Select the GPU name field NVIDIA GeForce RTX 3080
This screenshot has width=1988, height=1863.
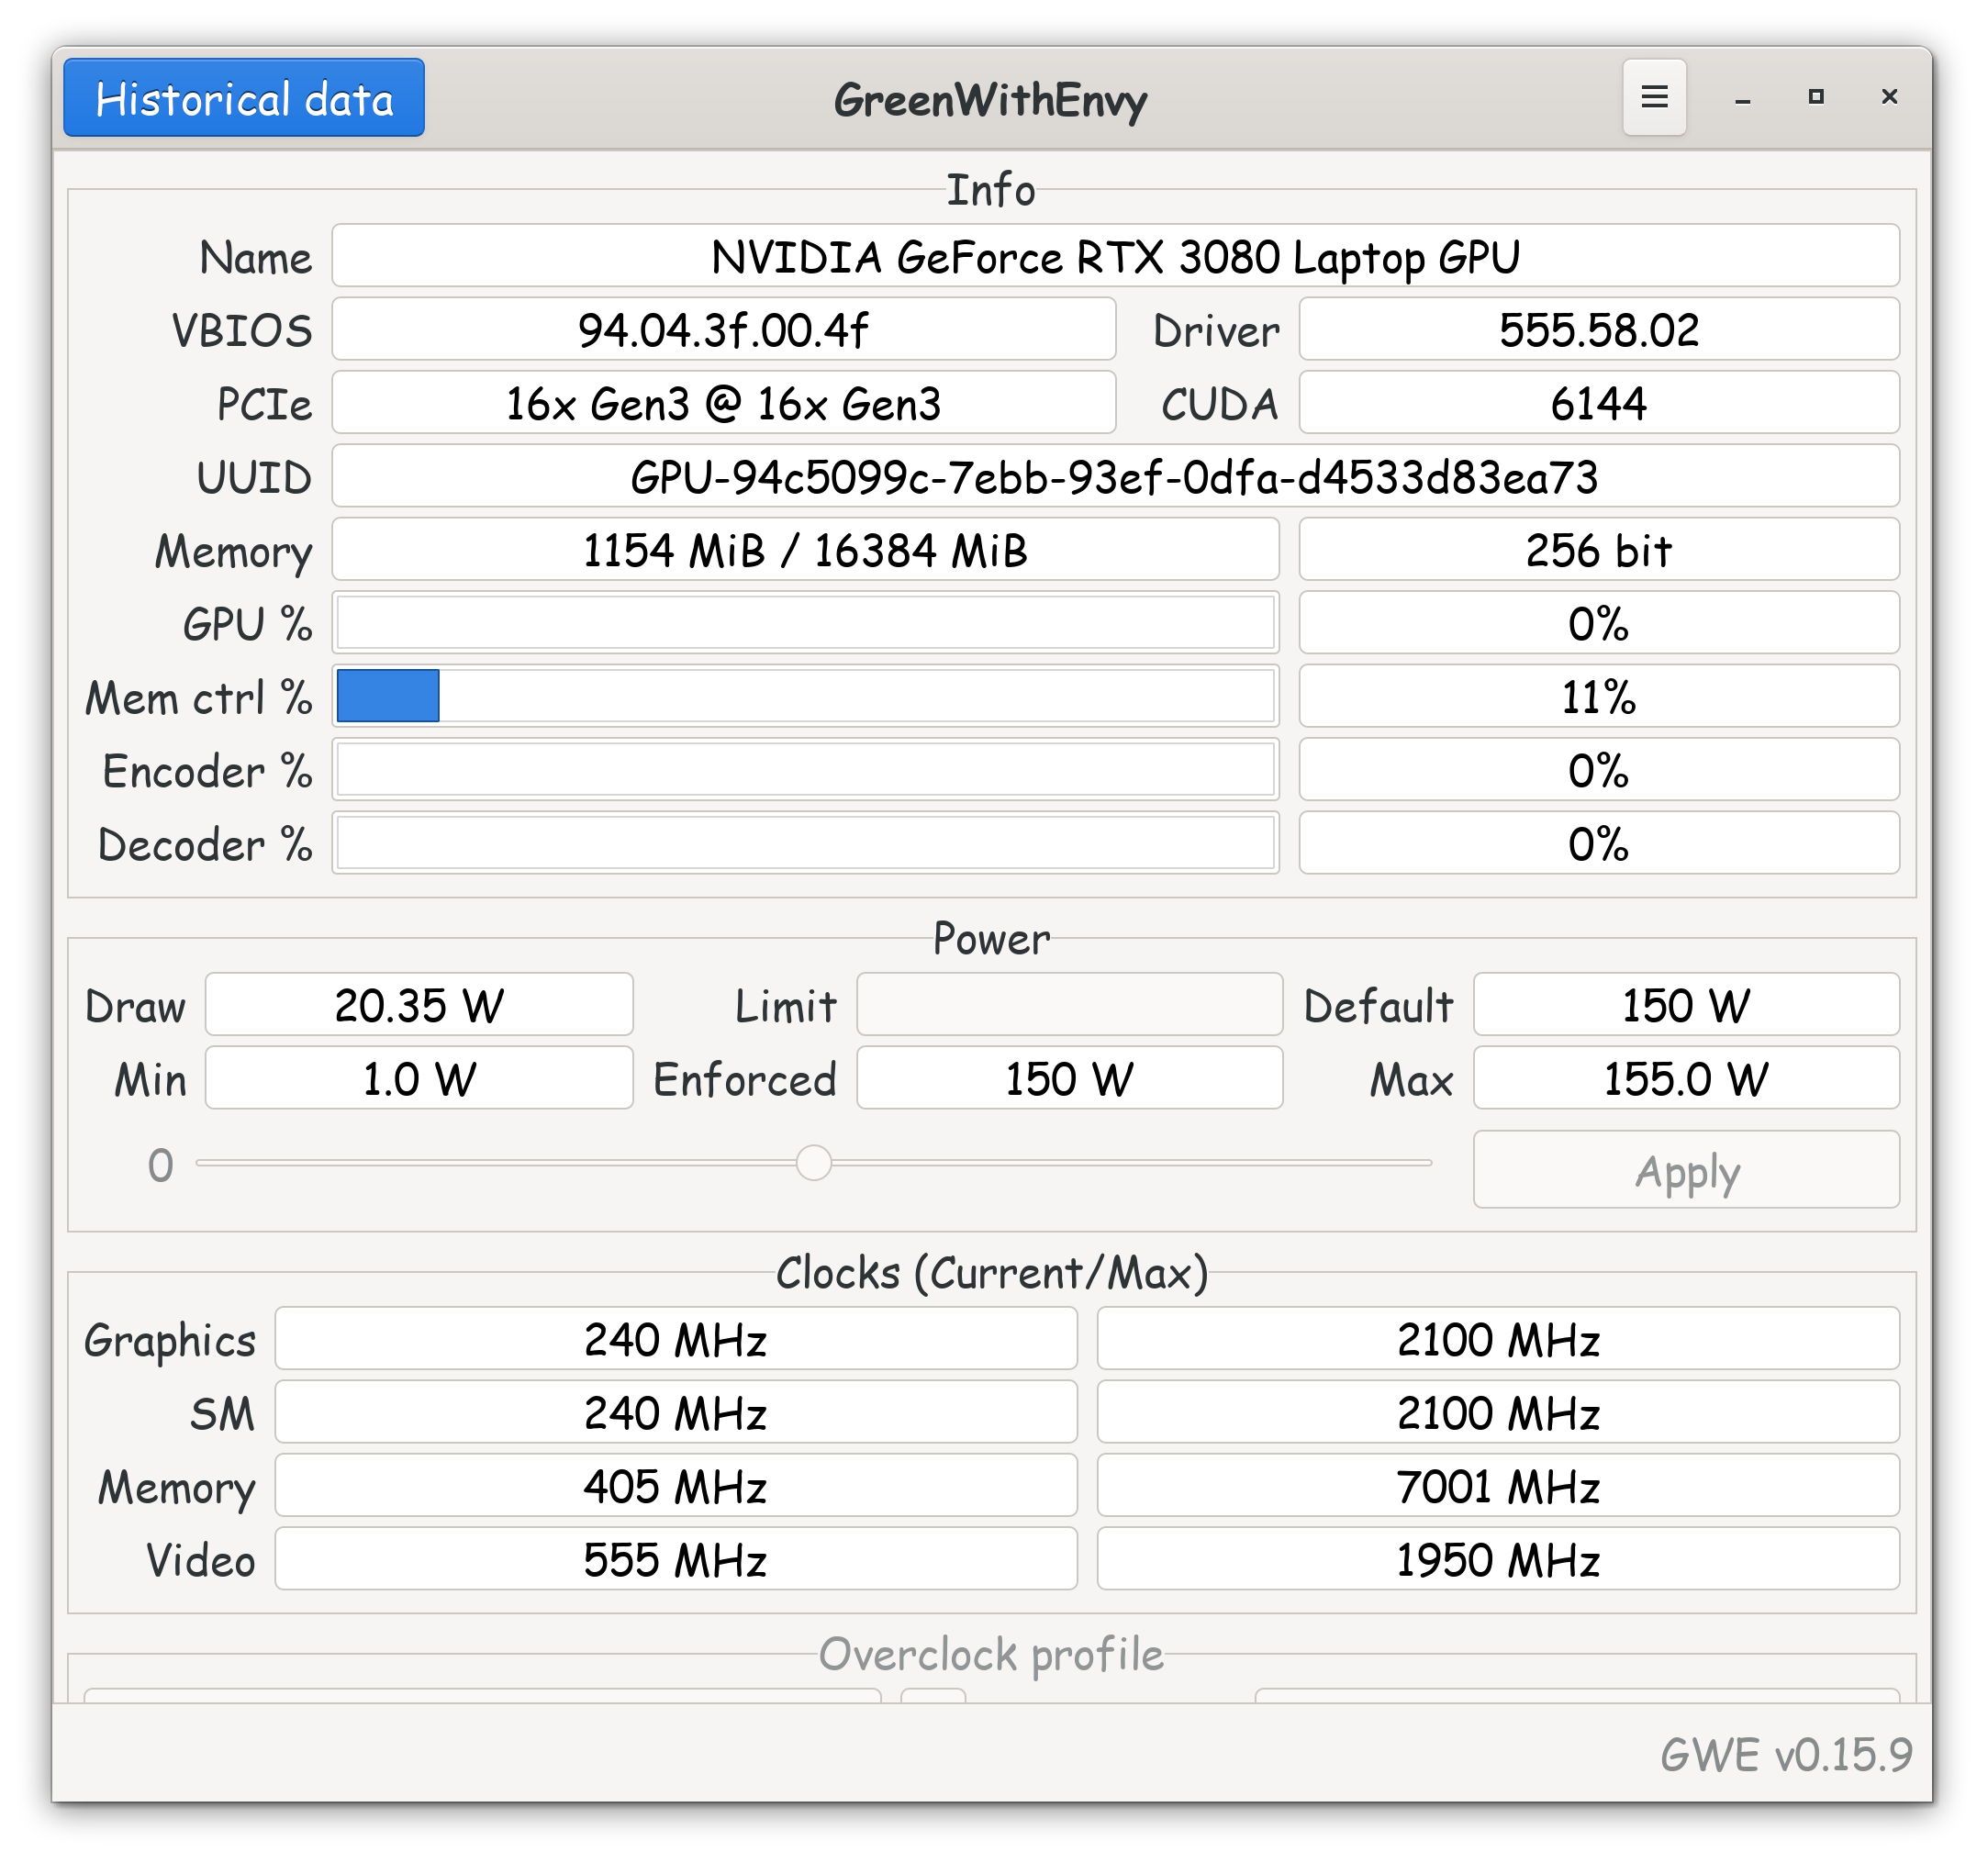[1116, 256]
